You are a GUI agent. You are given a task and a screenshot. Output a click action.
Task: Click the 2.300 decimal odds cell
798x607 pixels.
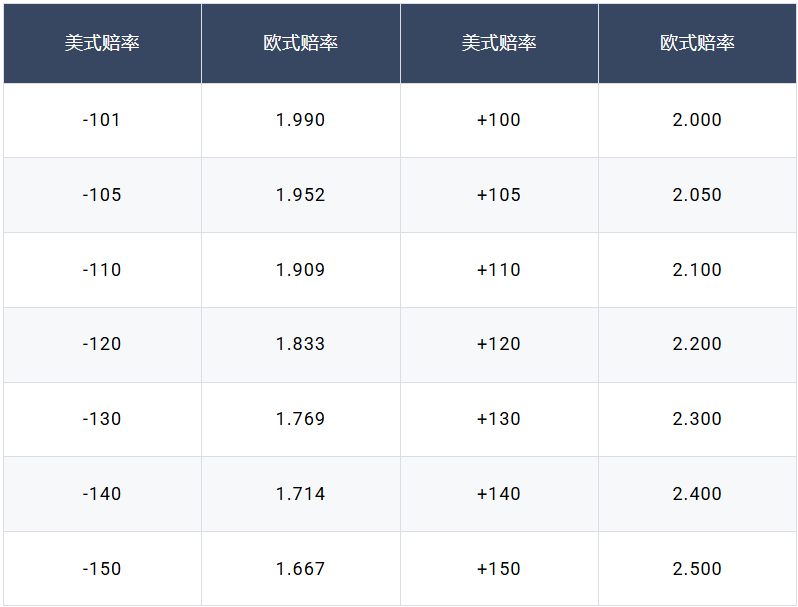(x=697, y=419)
